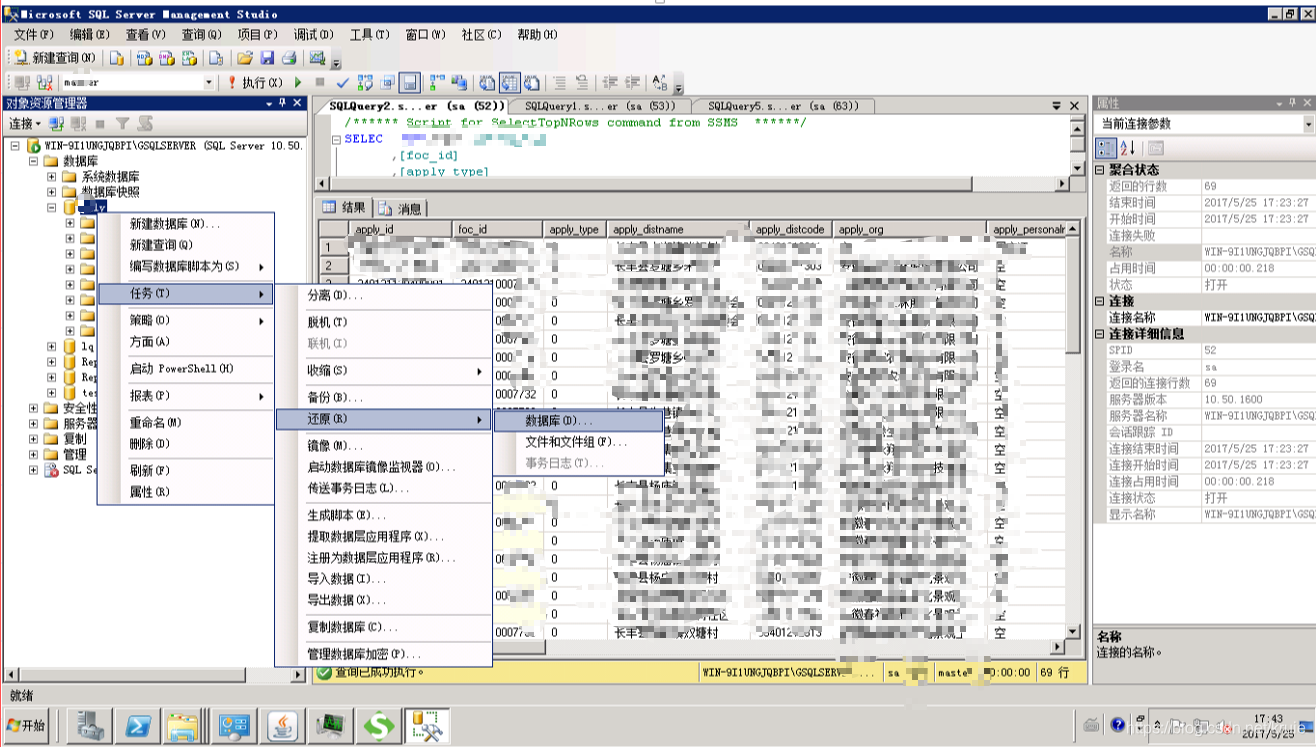Viewport: 1316px width, 747px height.
Task: Click Object Explorer connect icon next to 连接
Action: 57,124
